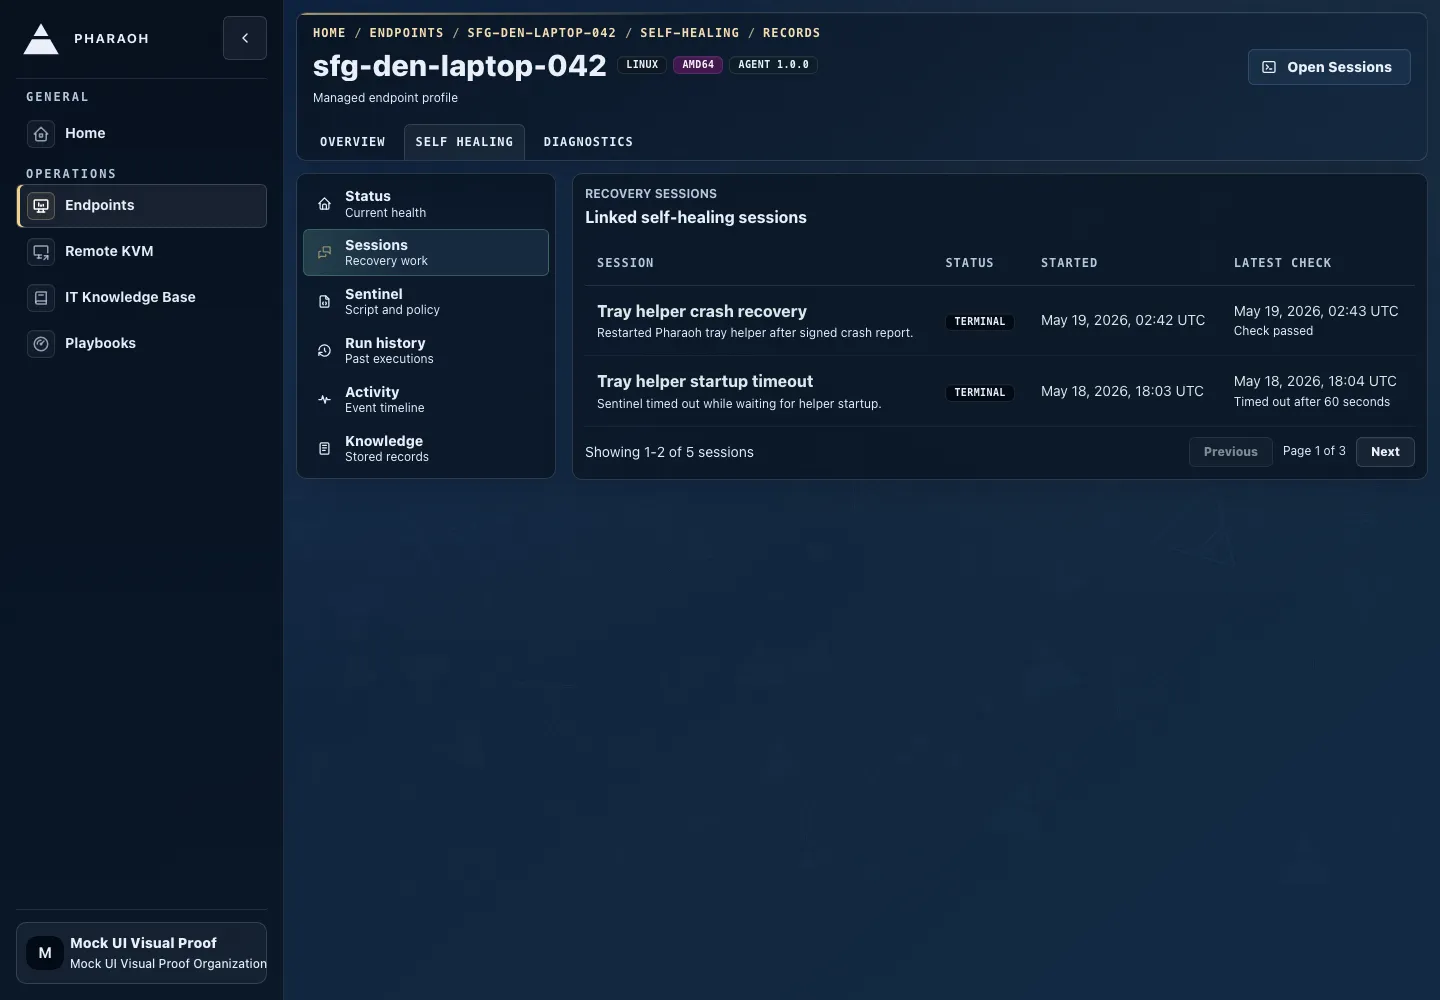Click the Activity pulse icon
The width and height of the screenshot is (1440, 1000).
[x=324, y=400]
